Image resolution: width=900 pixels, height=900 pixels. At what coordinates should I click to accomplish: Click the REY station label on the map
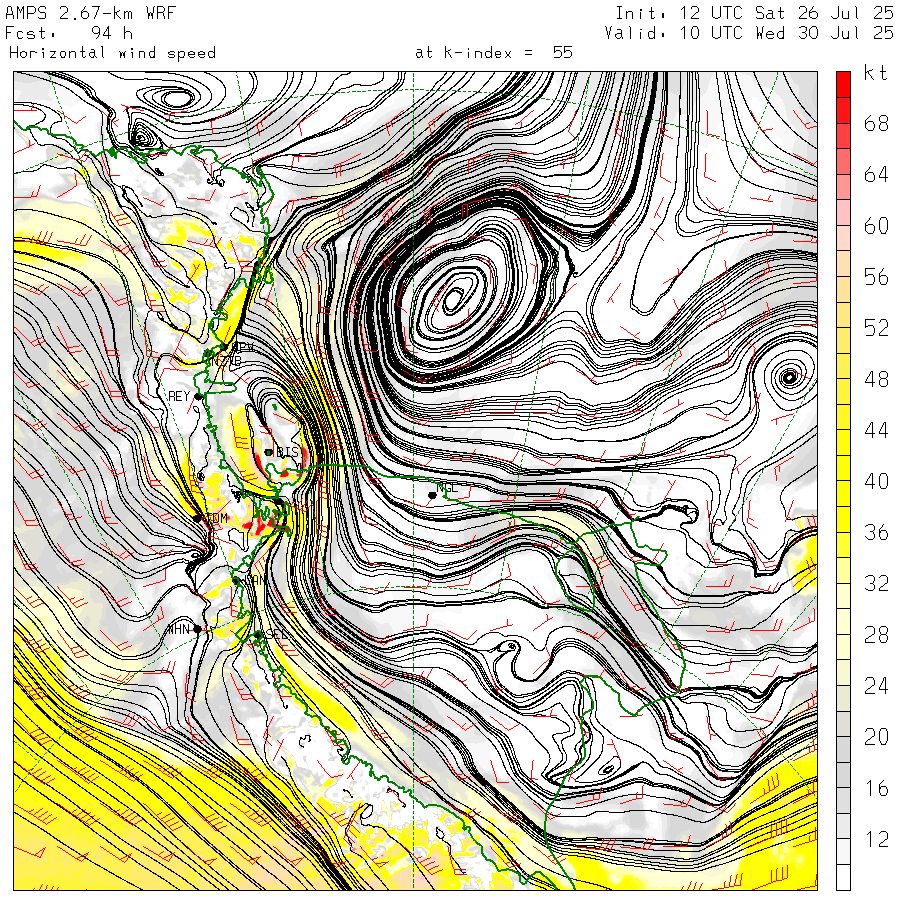[179, 396]
